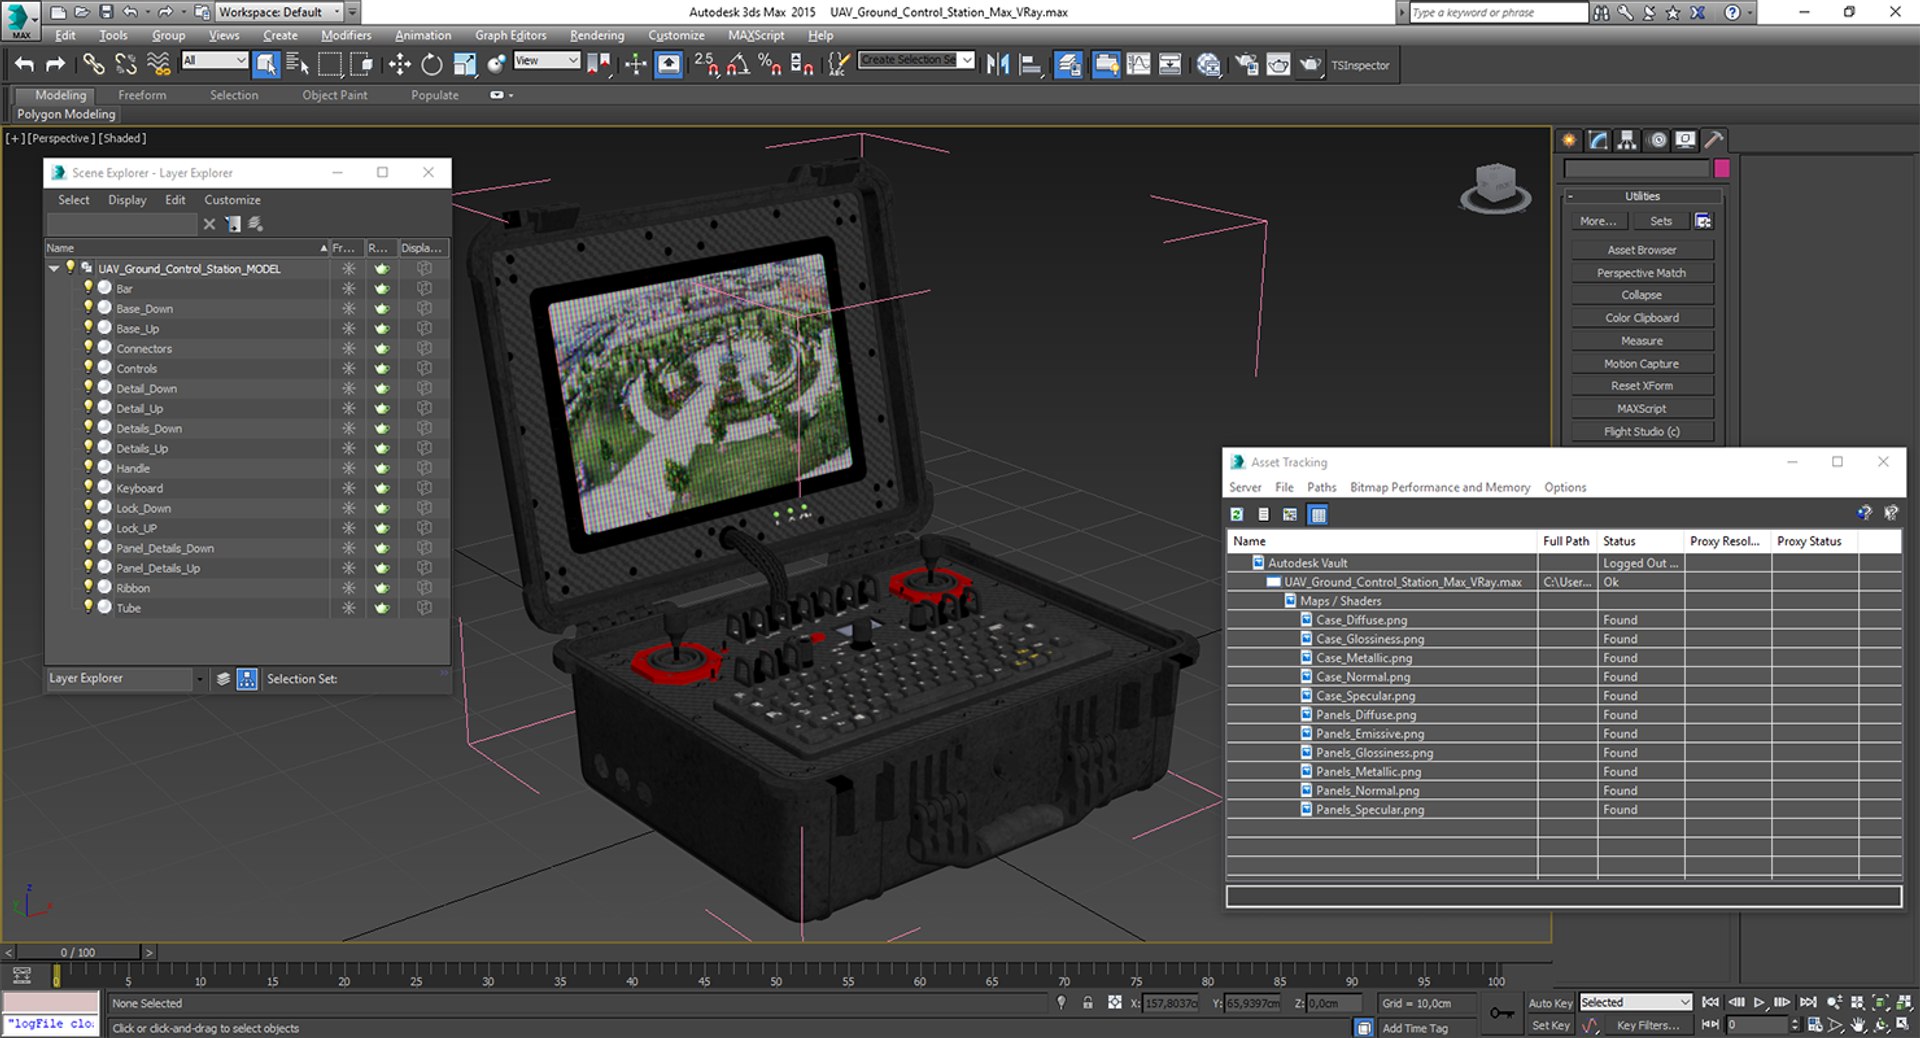This screenshot has height=1038, width=1920.
Task: Click the Bind to Space Warp tool
Action: click(x=158, y=65)
